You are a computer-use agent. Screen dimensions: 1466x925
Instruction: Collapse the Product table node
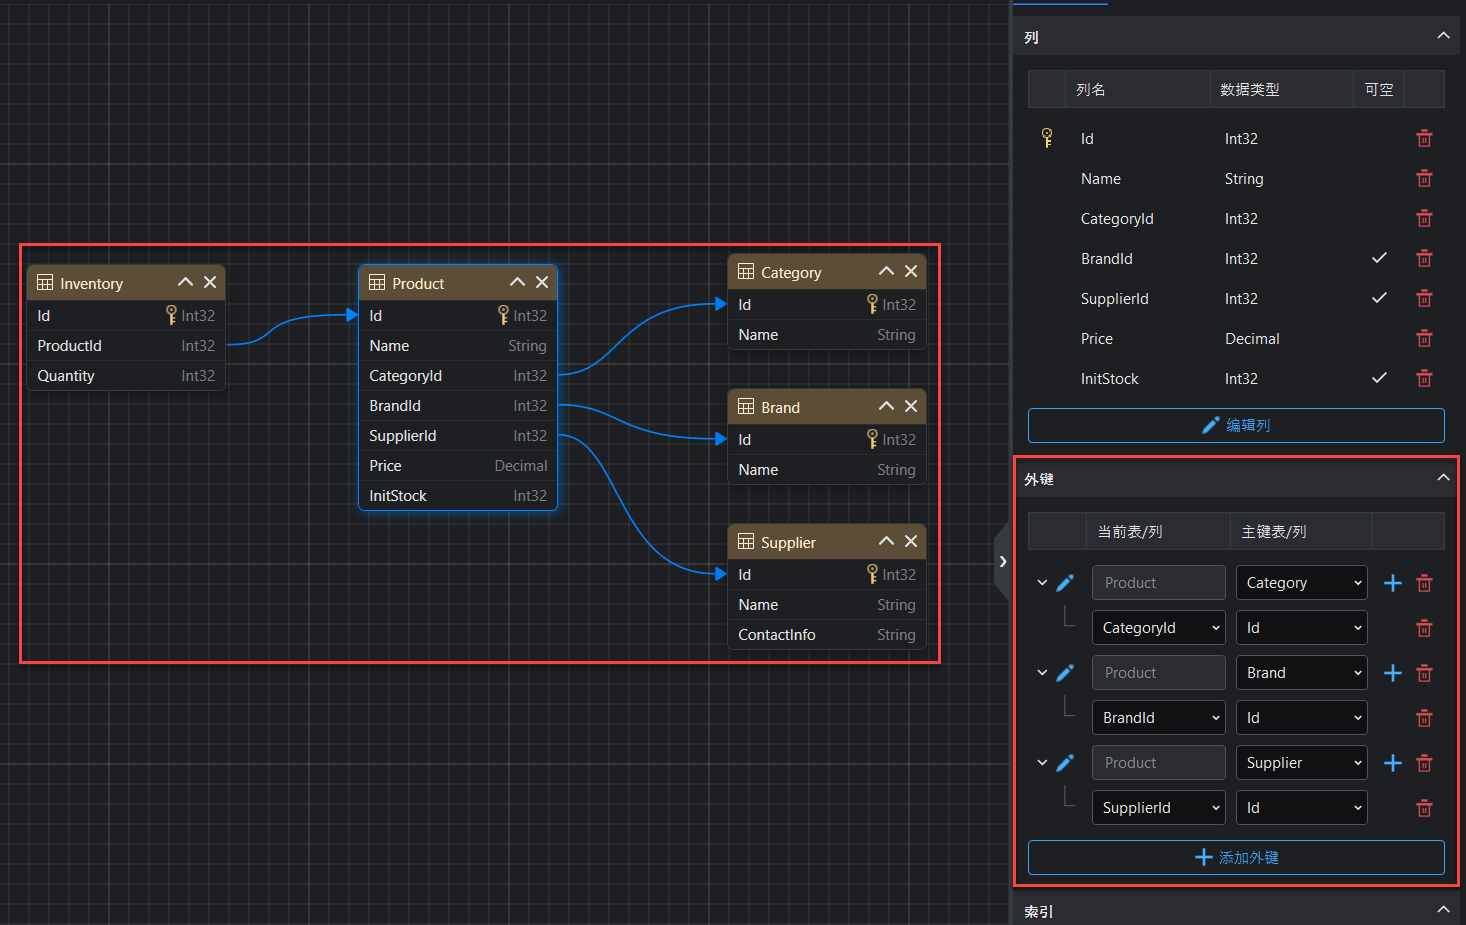pos(517,283)
